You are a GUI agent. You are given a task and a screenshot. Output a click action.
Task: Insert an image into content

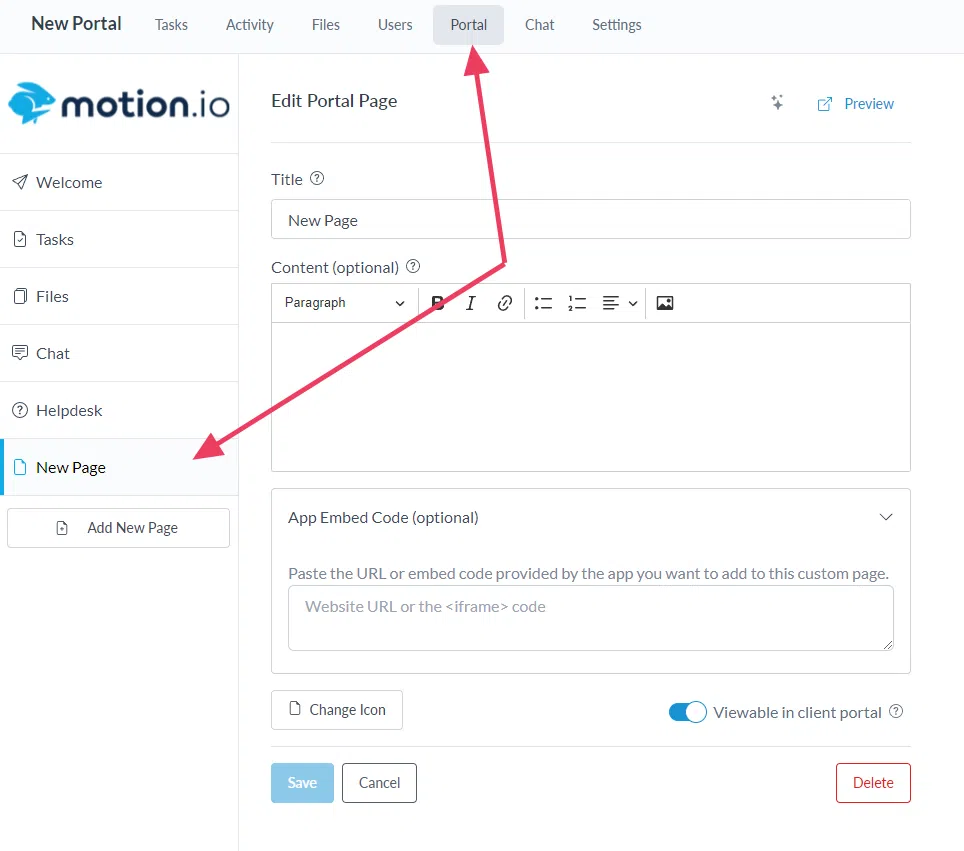665,303
